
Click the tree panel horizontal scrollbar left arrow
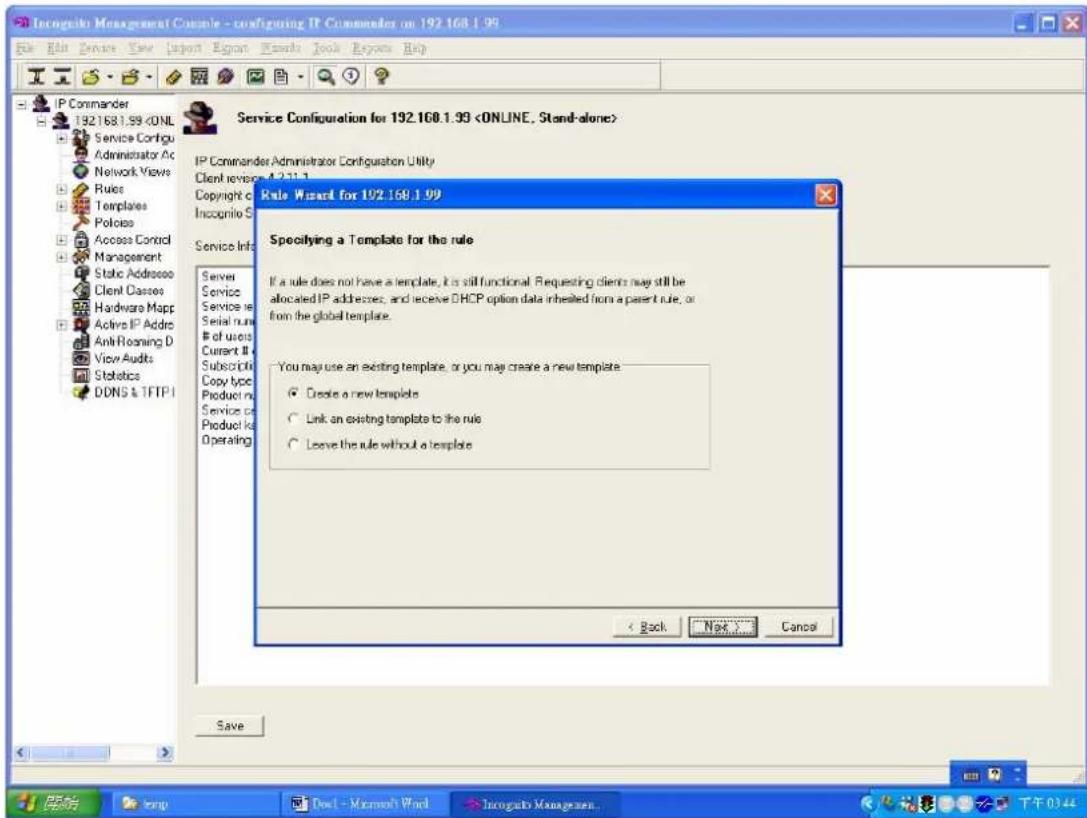click(21, 752)
